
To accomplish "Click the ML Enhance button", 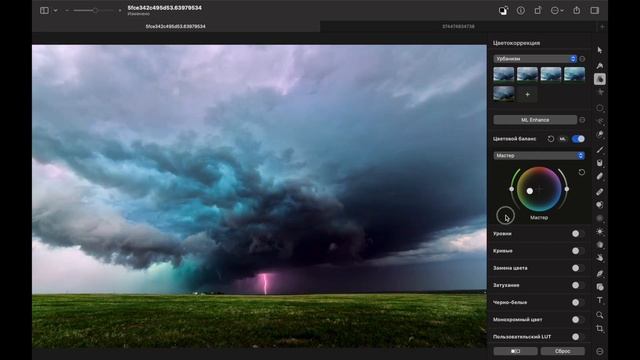I will 535,120.
